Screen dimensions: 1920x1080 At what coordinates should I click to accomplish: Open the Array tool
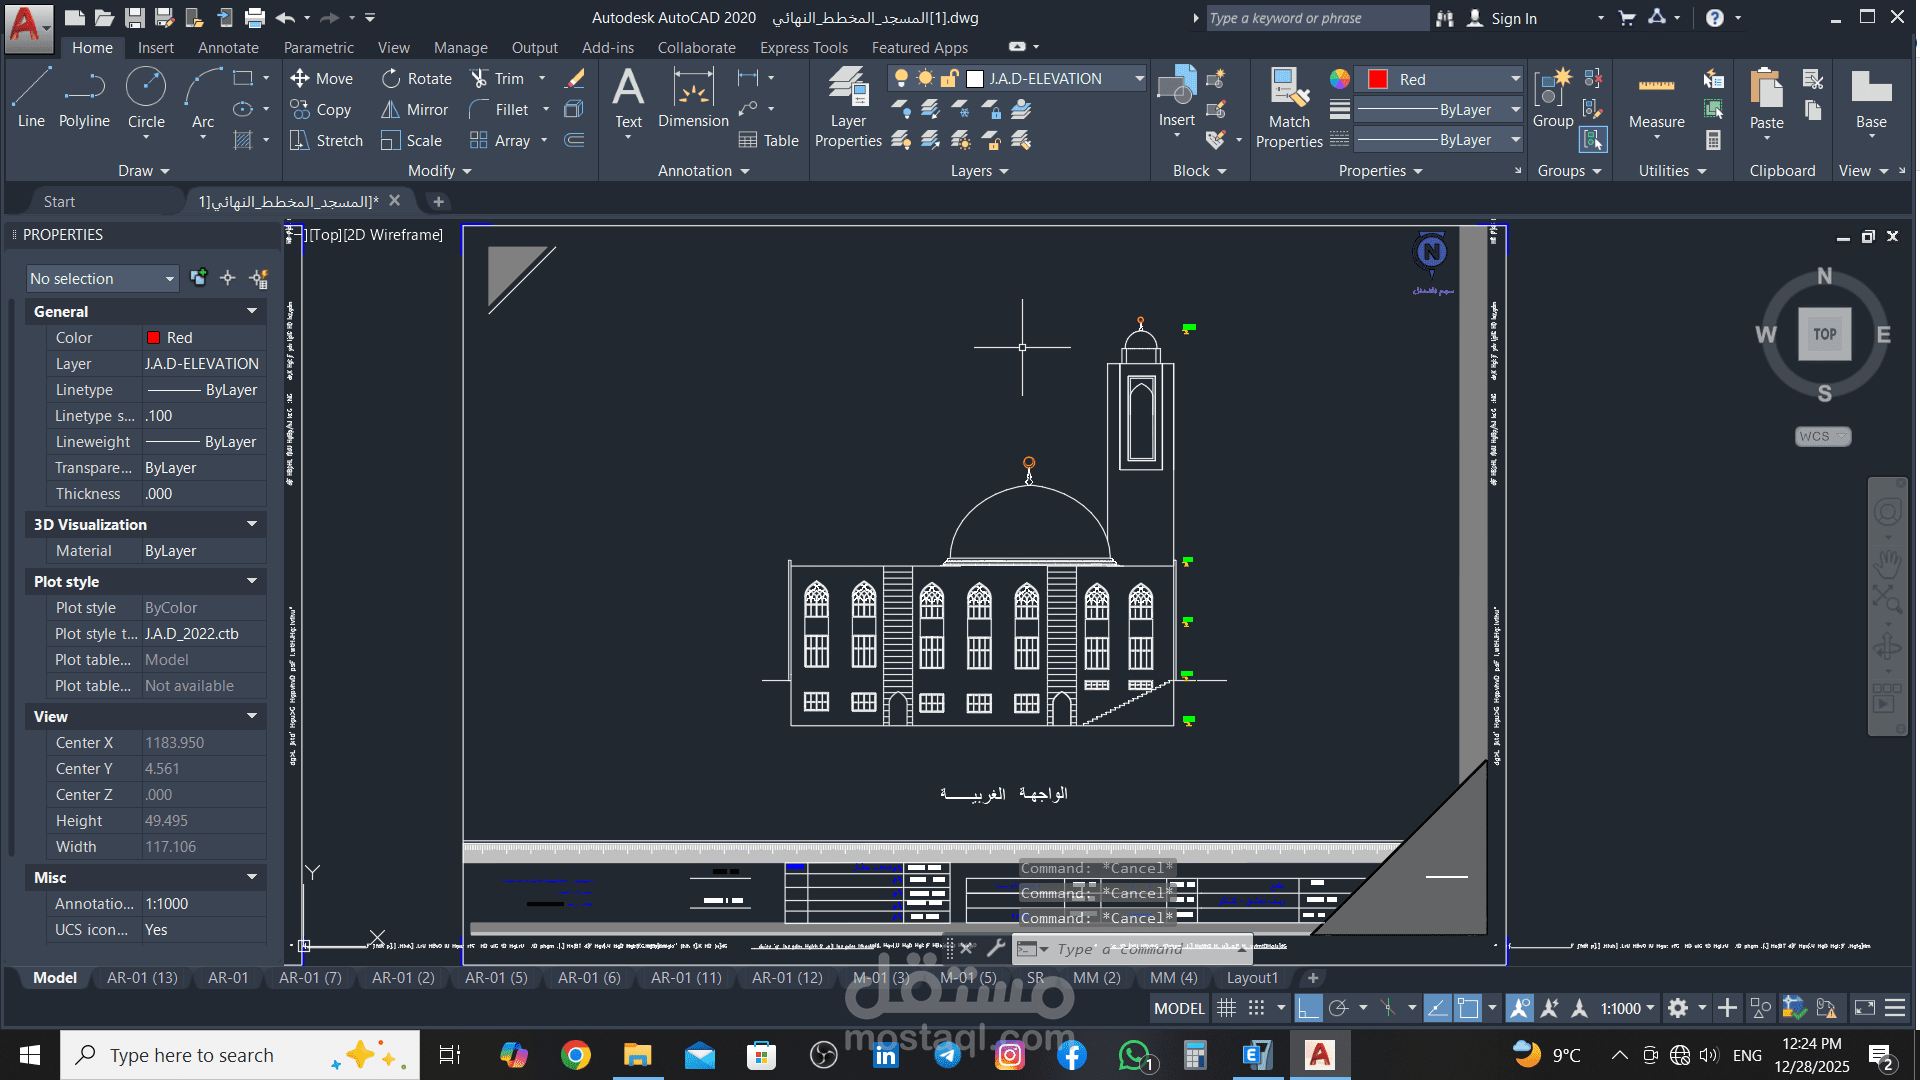tap(500, 141)
